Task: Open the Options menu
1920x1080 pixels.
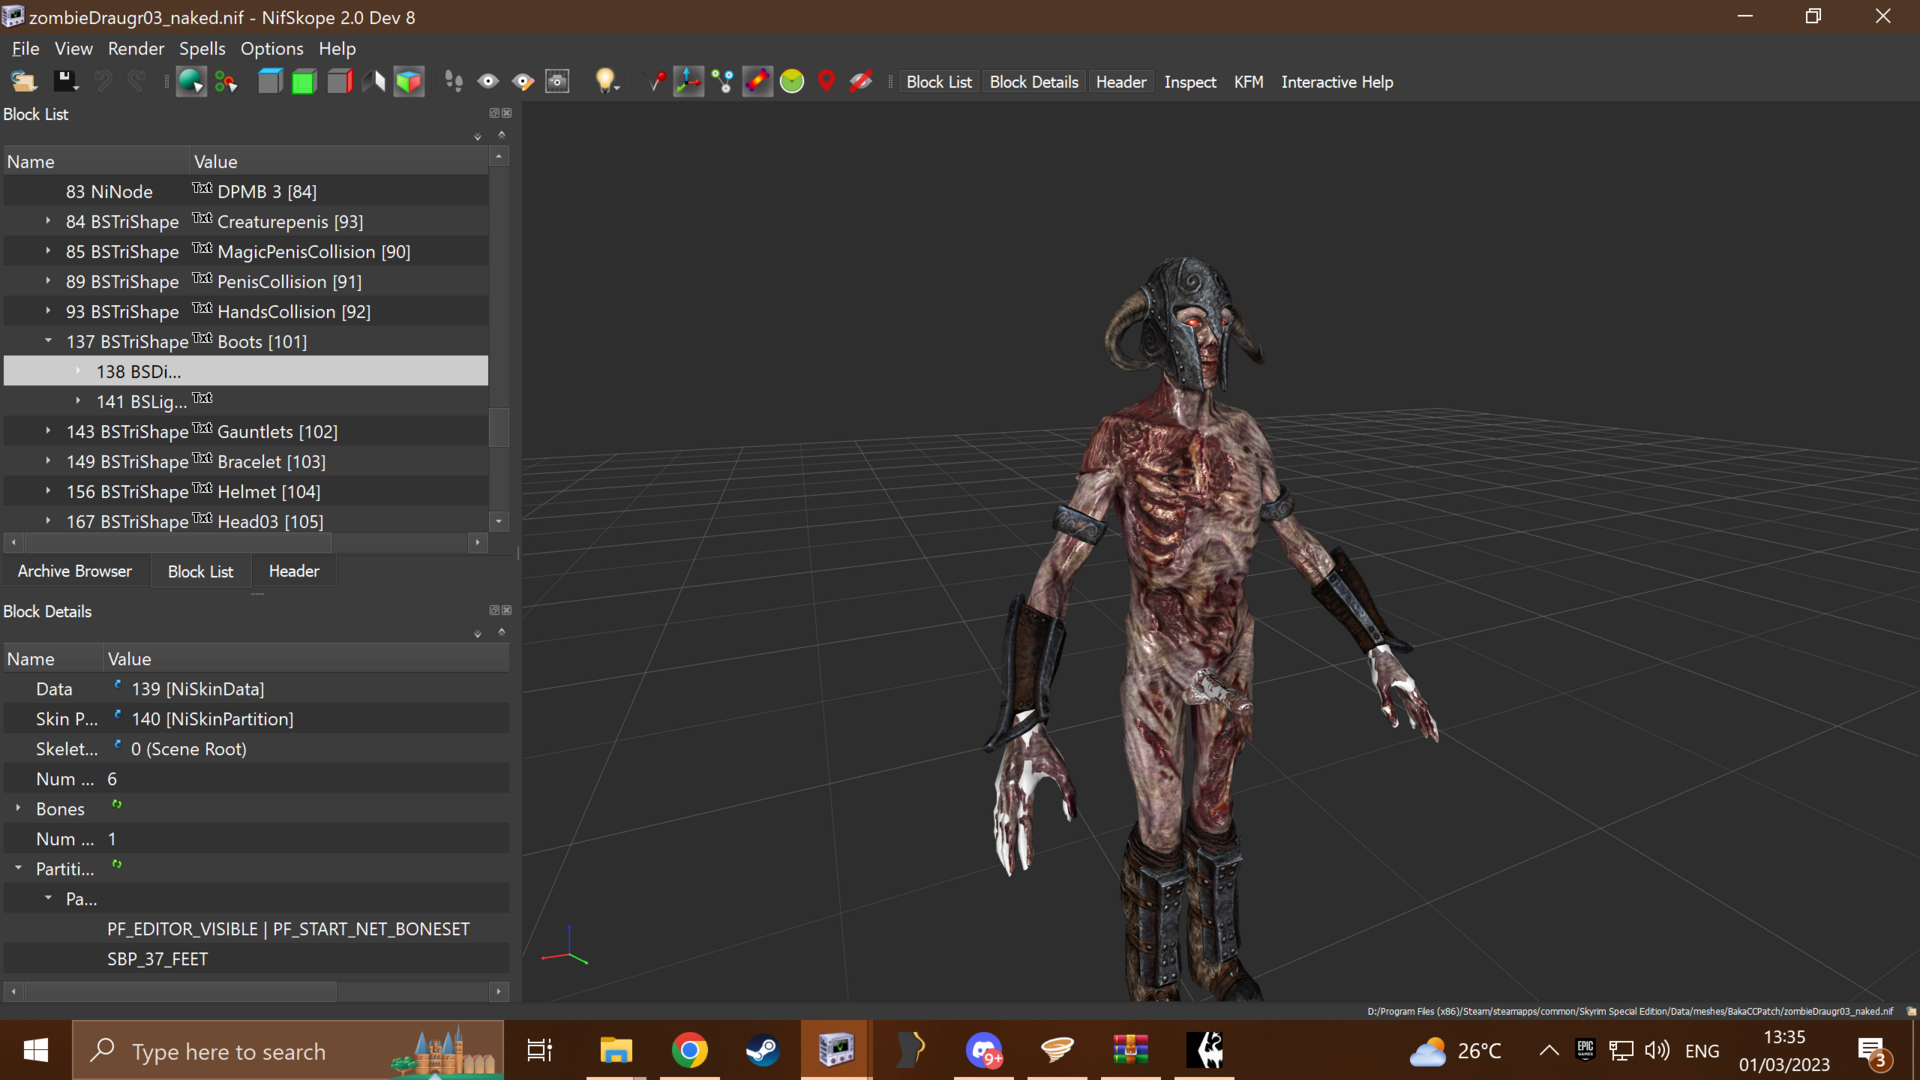Action: [272, 48]
